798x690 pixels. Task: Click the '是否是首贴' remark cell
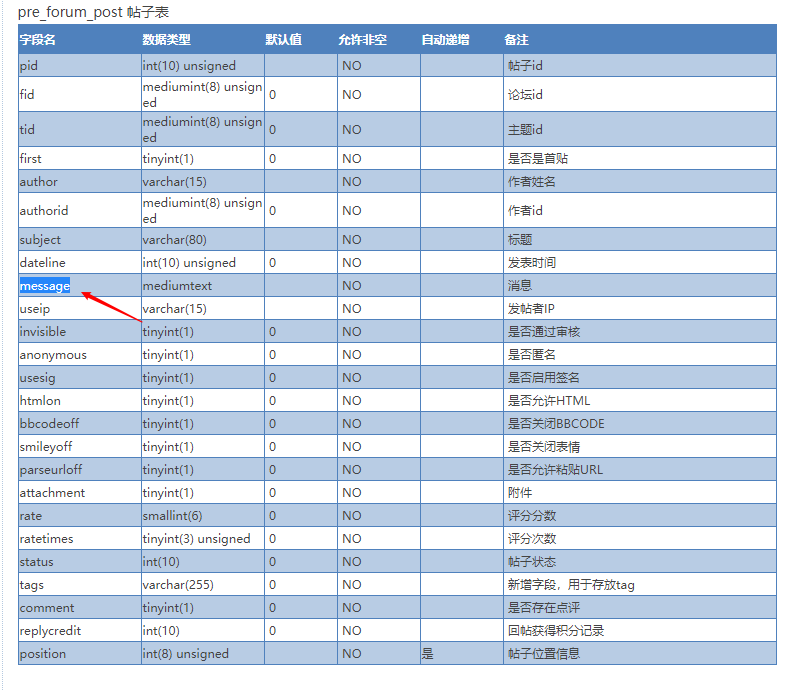pos(640,158)
